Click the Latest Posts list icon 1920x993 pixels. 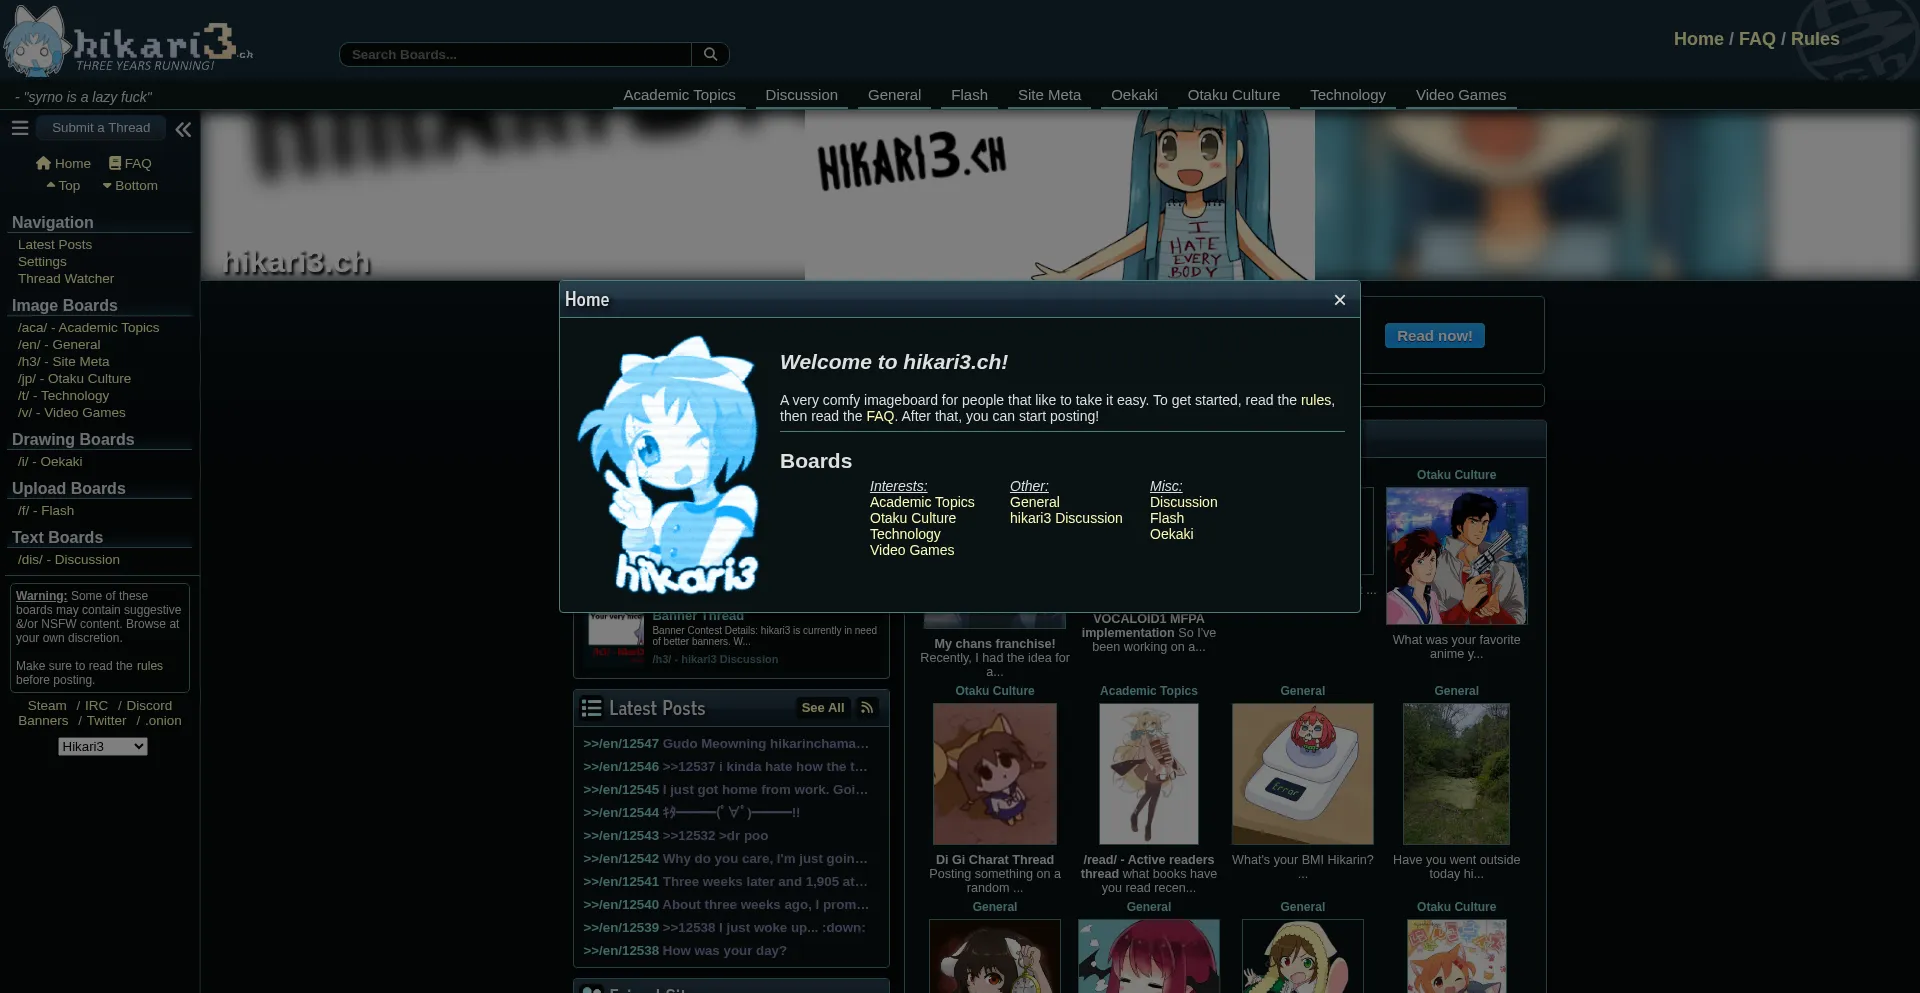point(592,708)
